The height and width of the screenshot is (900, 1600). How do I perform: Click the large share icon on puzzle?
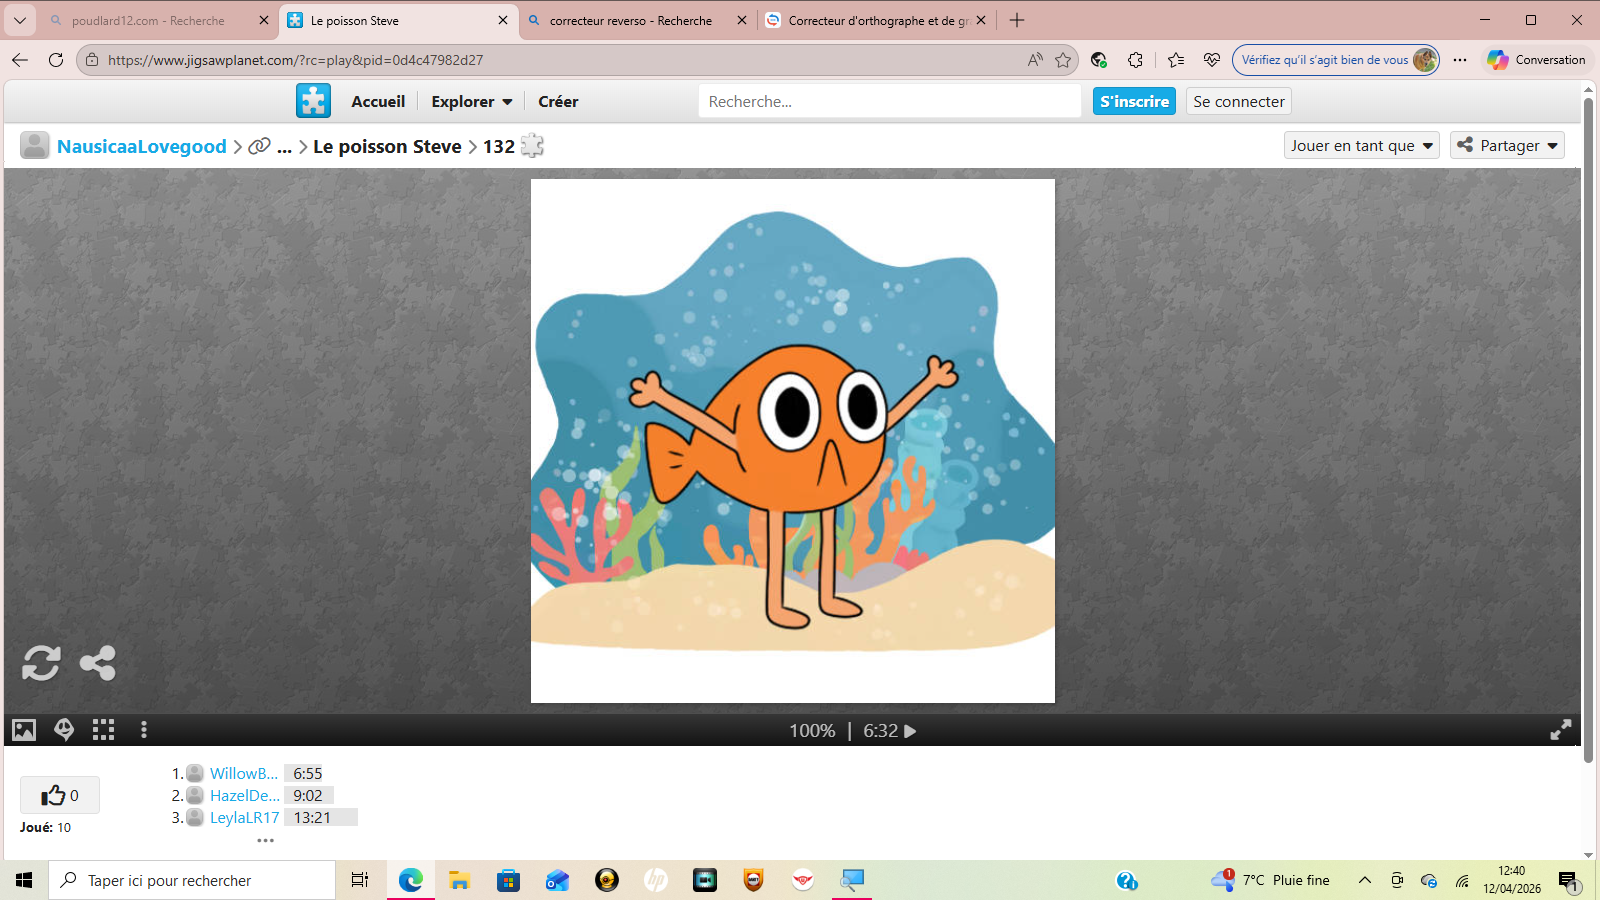coord(98,663)
